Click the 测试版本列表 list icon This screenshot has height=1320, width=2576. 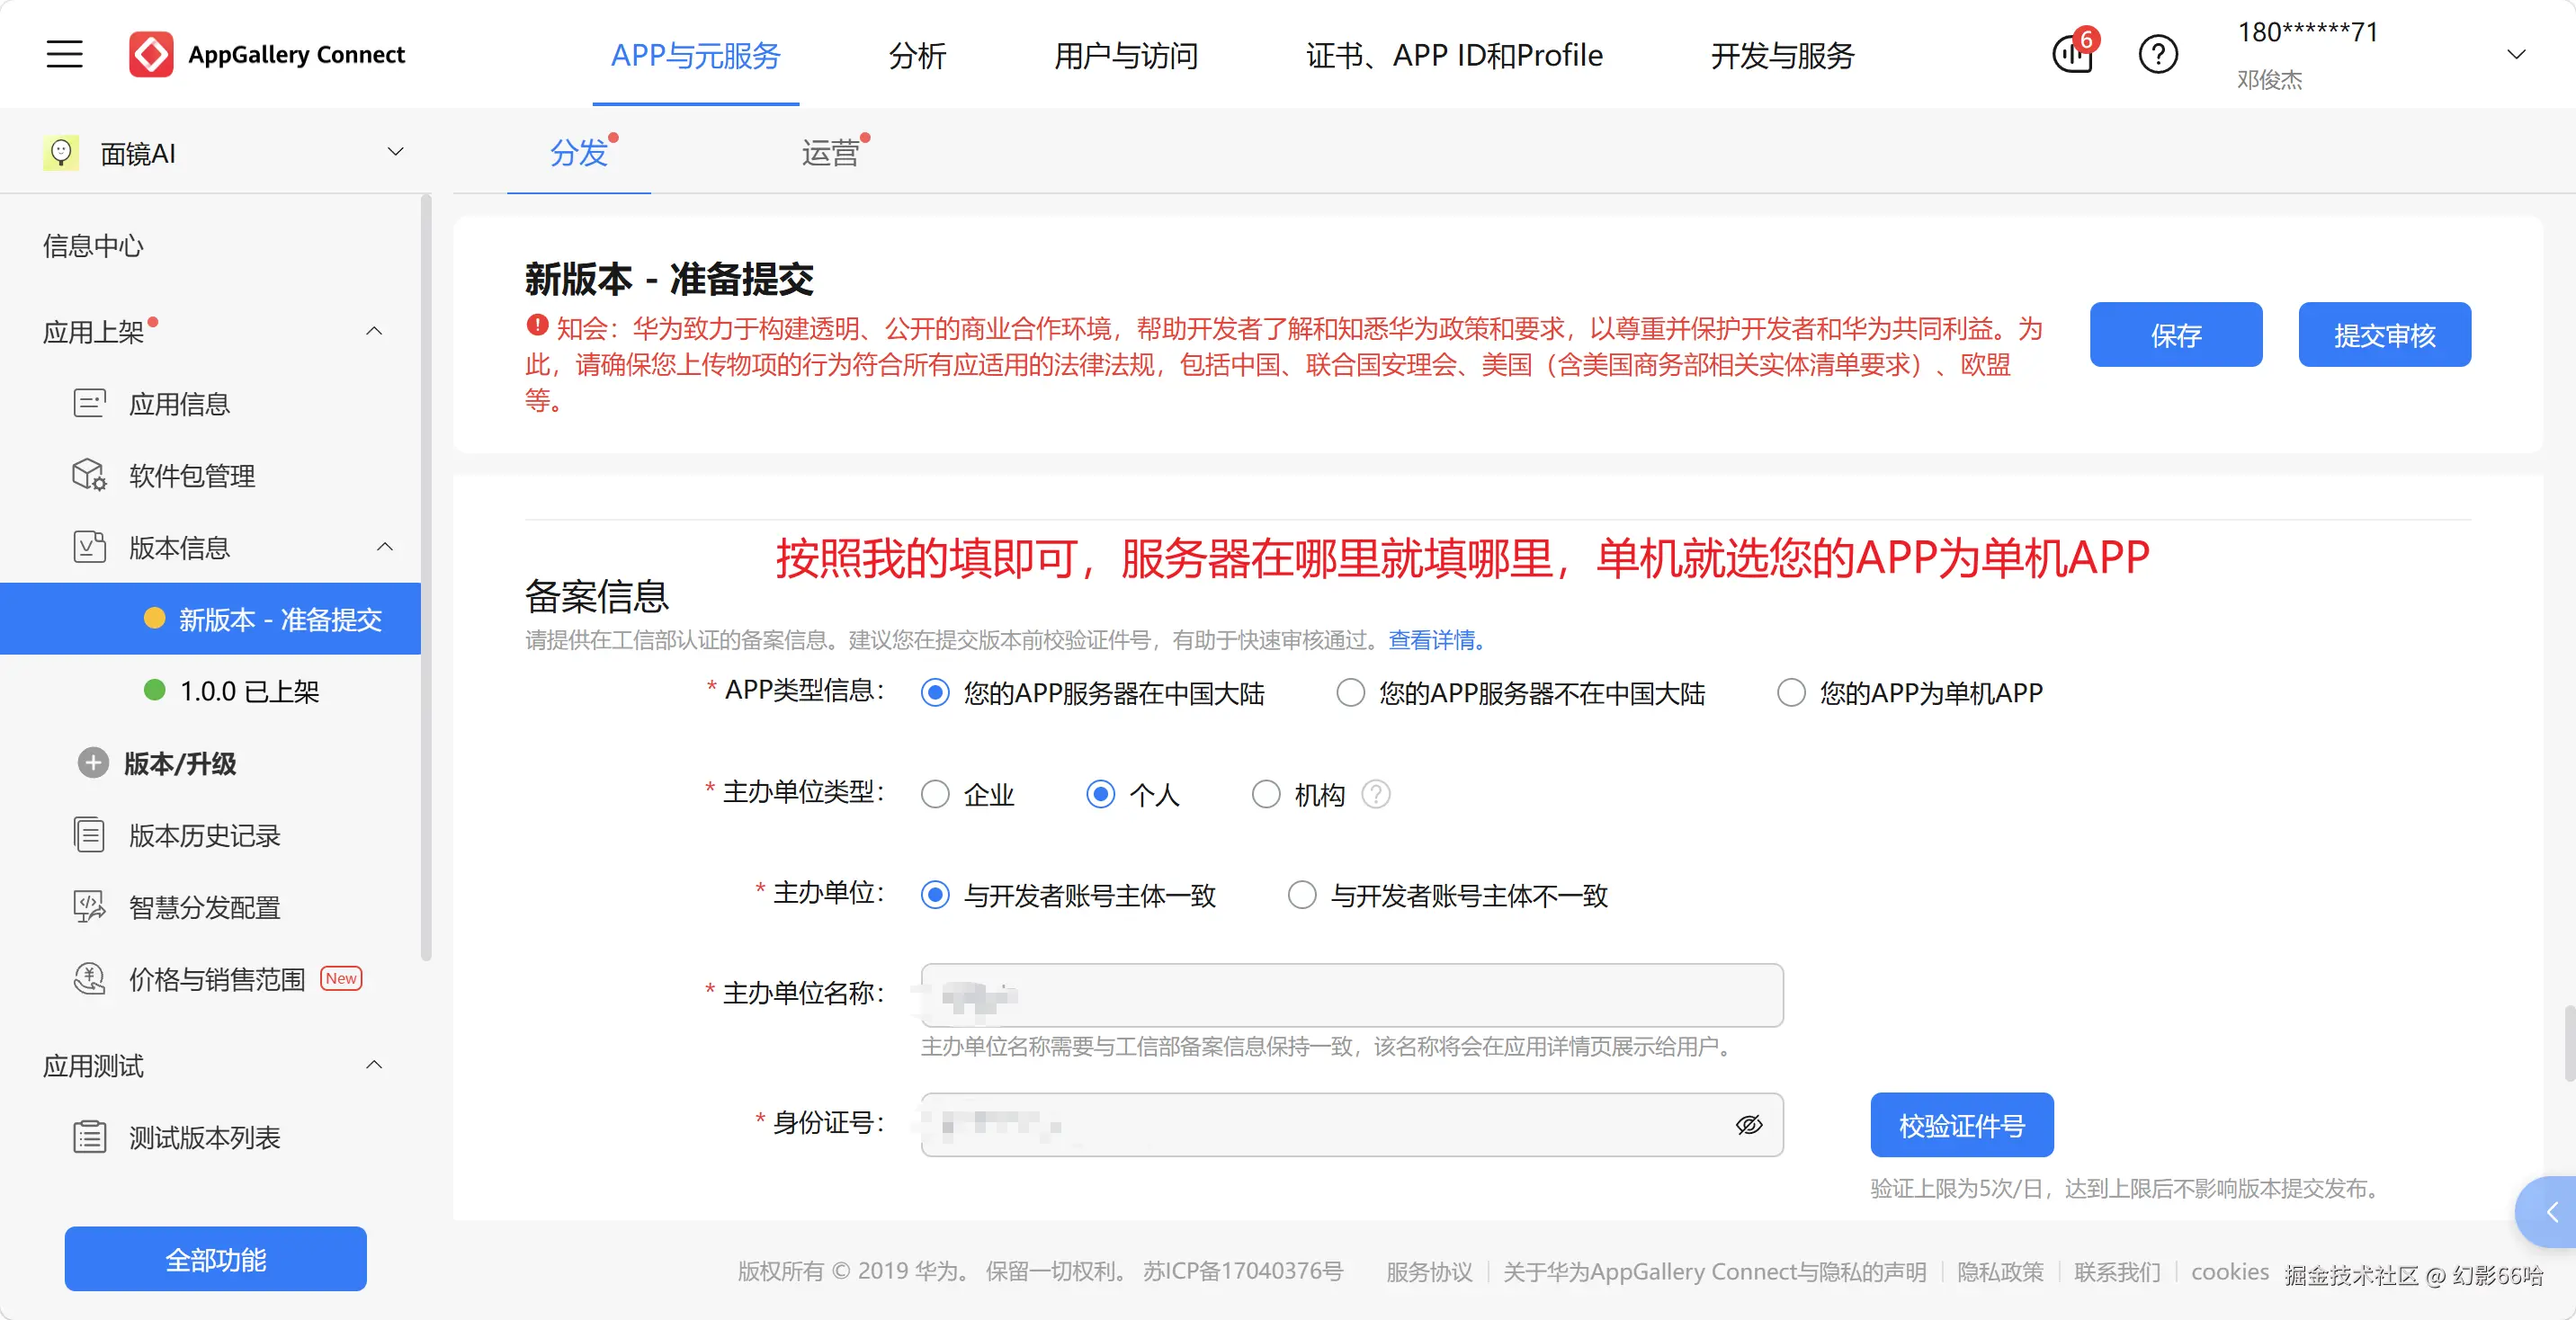(x=89, y=1137)
